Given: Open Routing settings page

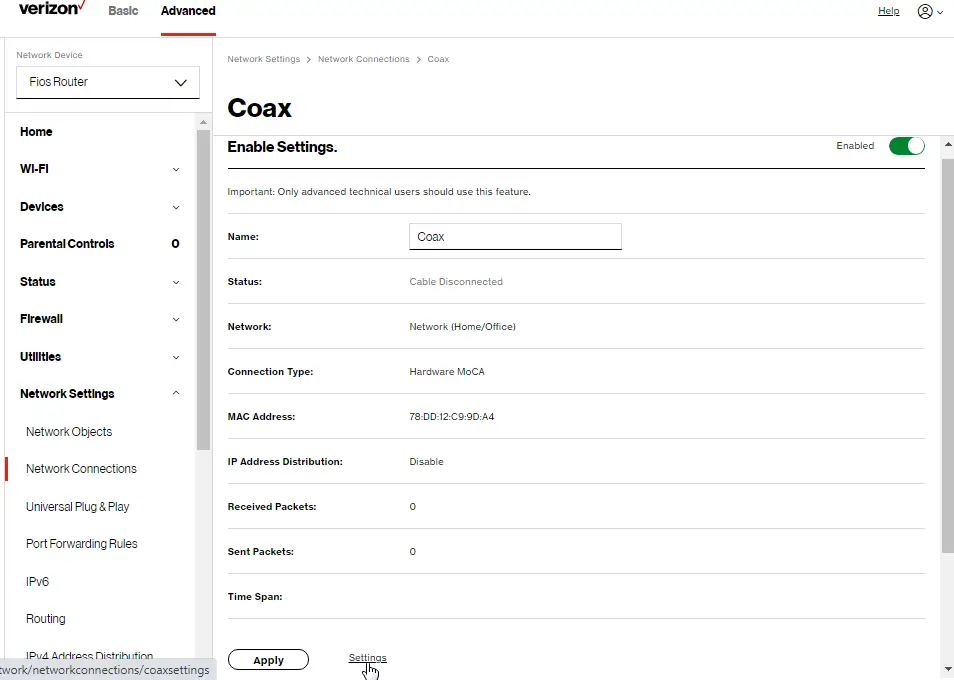Looking at the screenshot, I should tap(45, 618).
